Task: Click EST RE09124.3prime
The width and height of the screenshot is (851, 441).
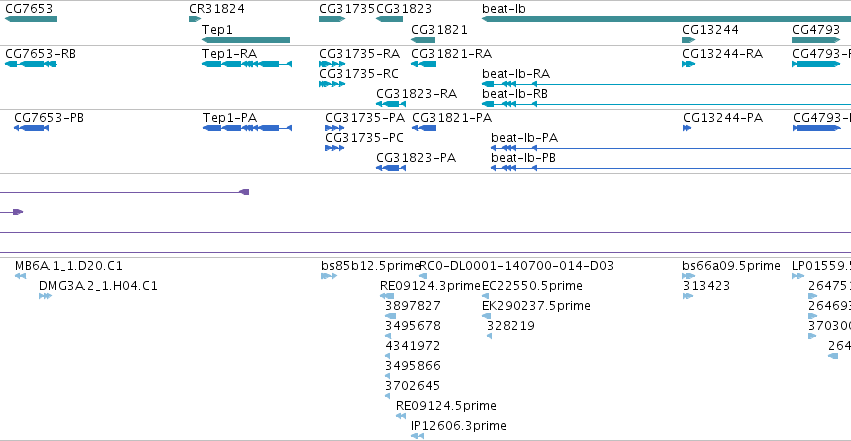Action: tap(430, 286)
